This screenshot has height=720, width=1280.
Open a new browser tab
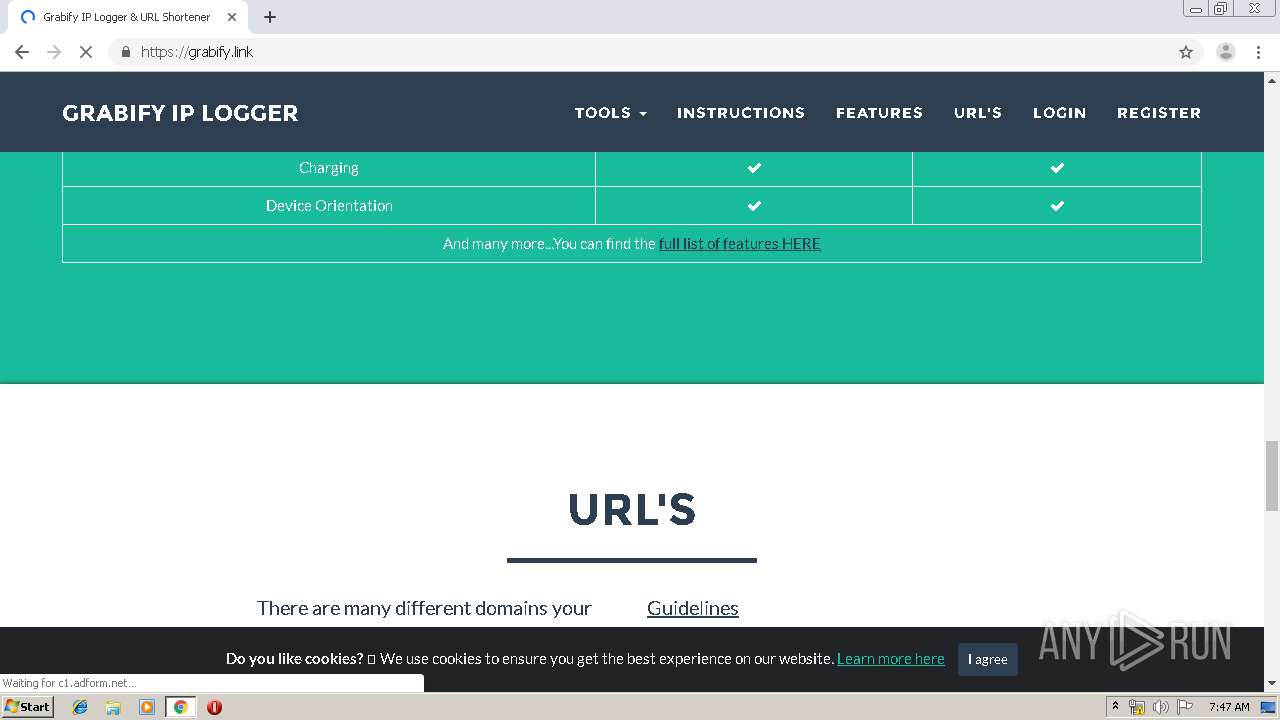point(270,17)
